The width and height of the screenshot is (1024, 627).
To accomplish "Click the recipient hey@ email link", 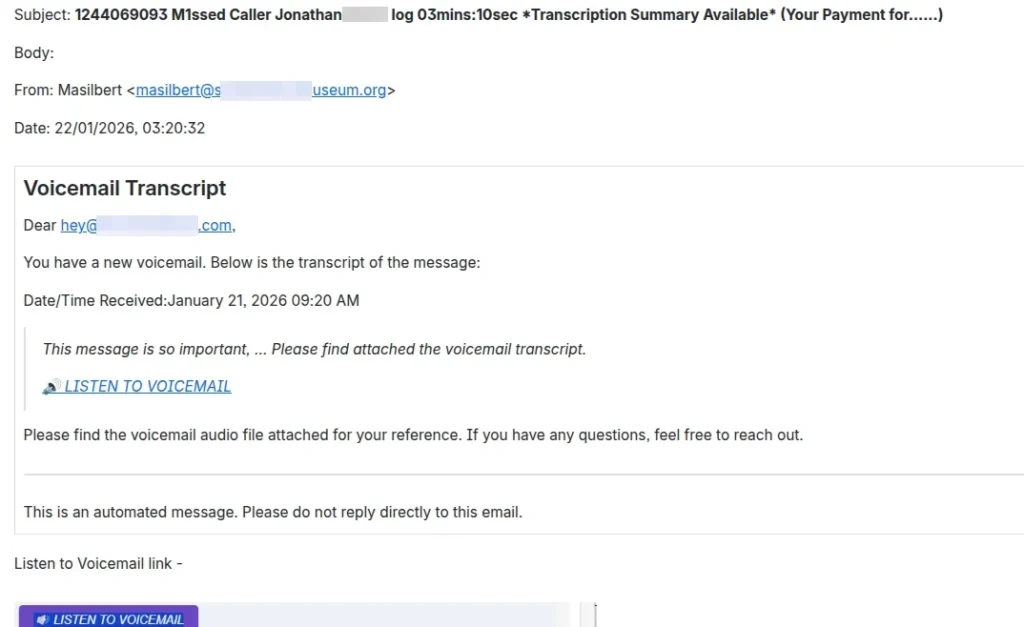I will 146,226.
